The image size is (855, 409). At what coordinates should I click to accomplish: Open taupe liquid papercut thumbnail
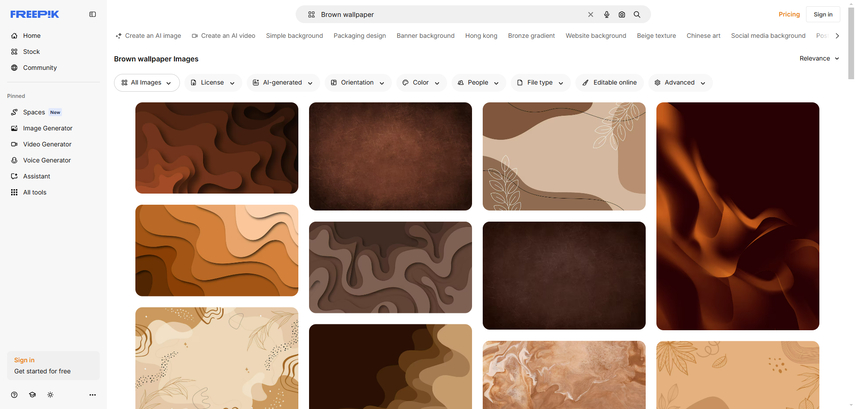point(390,267)
